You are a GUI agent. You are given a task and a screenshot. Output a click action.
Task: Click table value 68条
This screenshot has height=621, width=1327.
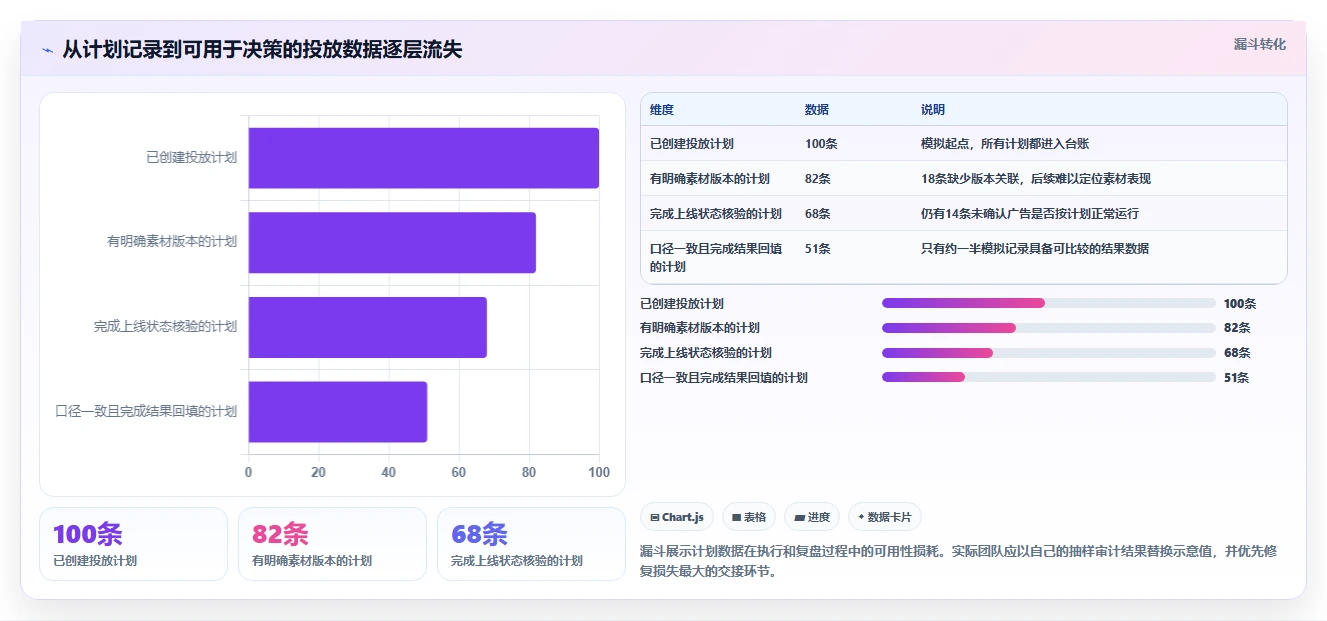(x=818, y=214)
